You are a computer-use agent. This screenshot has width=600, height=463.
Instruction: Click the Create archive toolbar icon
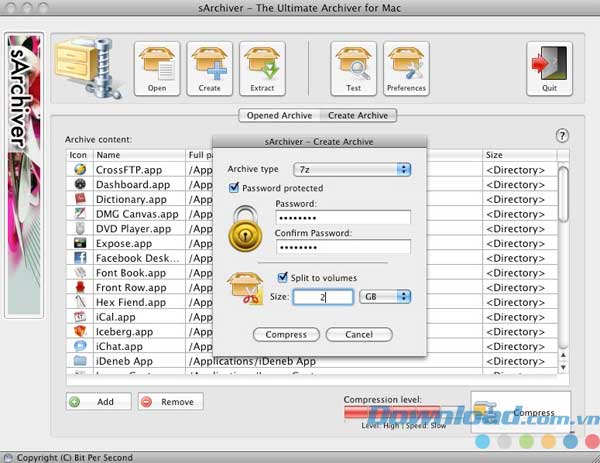click(209, 67)
